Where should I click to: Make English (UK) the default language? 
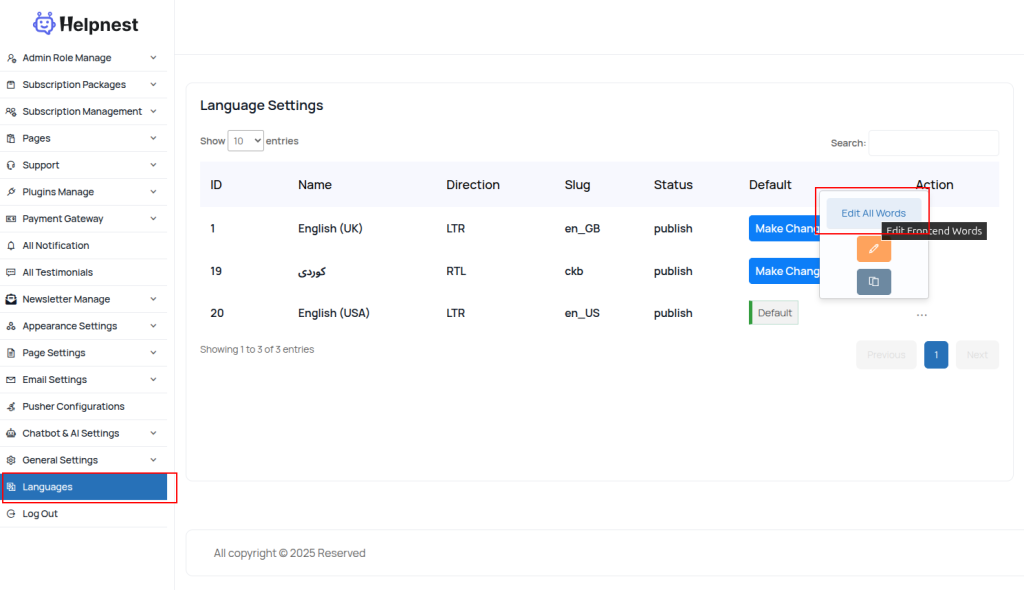pos(785,229)
